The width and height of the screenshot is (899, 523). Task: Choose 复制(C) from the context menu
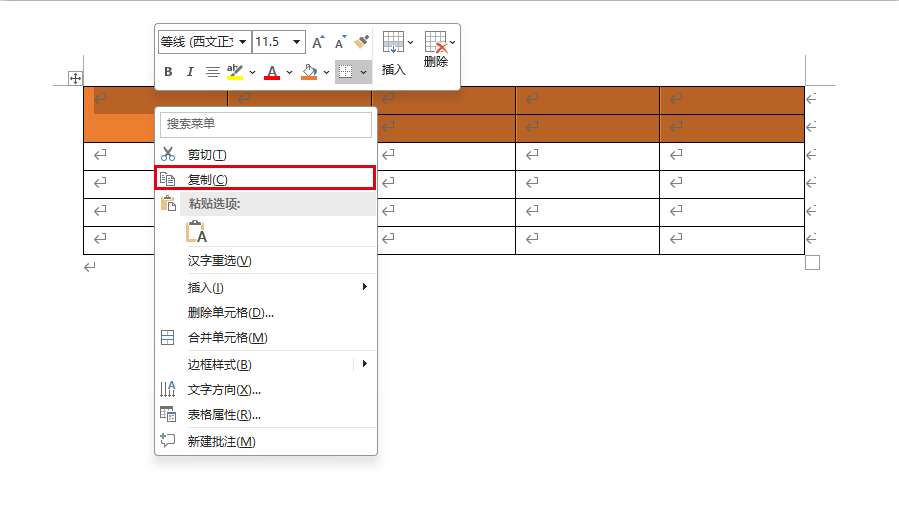click(208, 179)
